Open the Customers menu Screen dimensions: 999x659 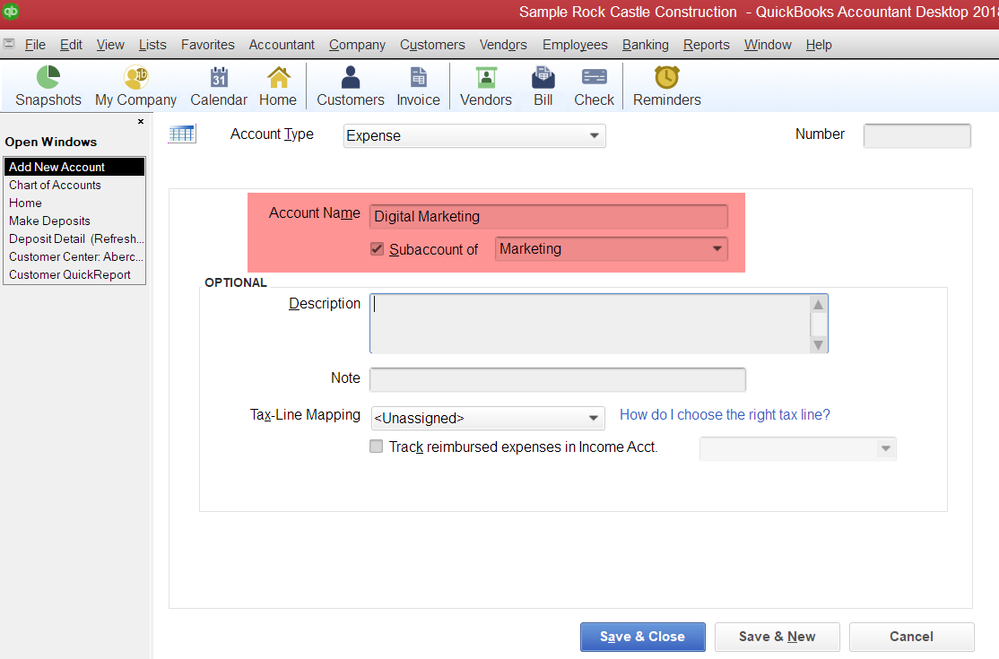point(433,45)
